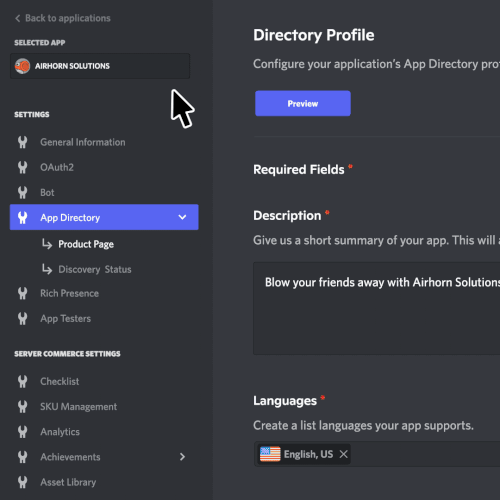Click the US flag icon in Languages
The width and height of the screenshot is (500, 500).
(270, 454)
